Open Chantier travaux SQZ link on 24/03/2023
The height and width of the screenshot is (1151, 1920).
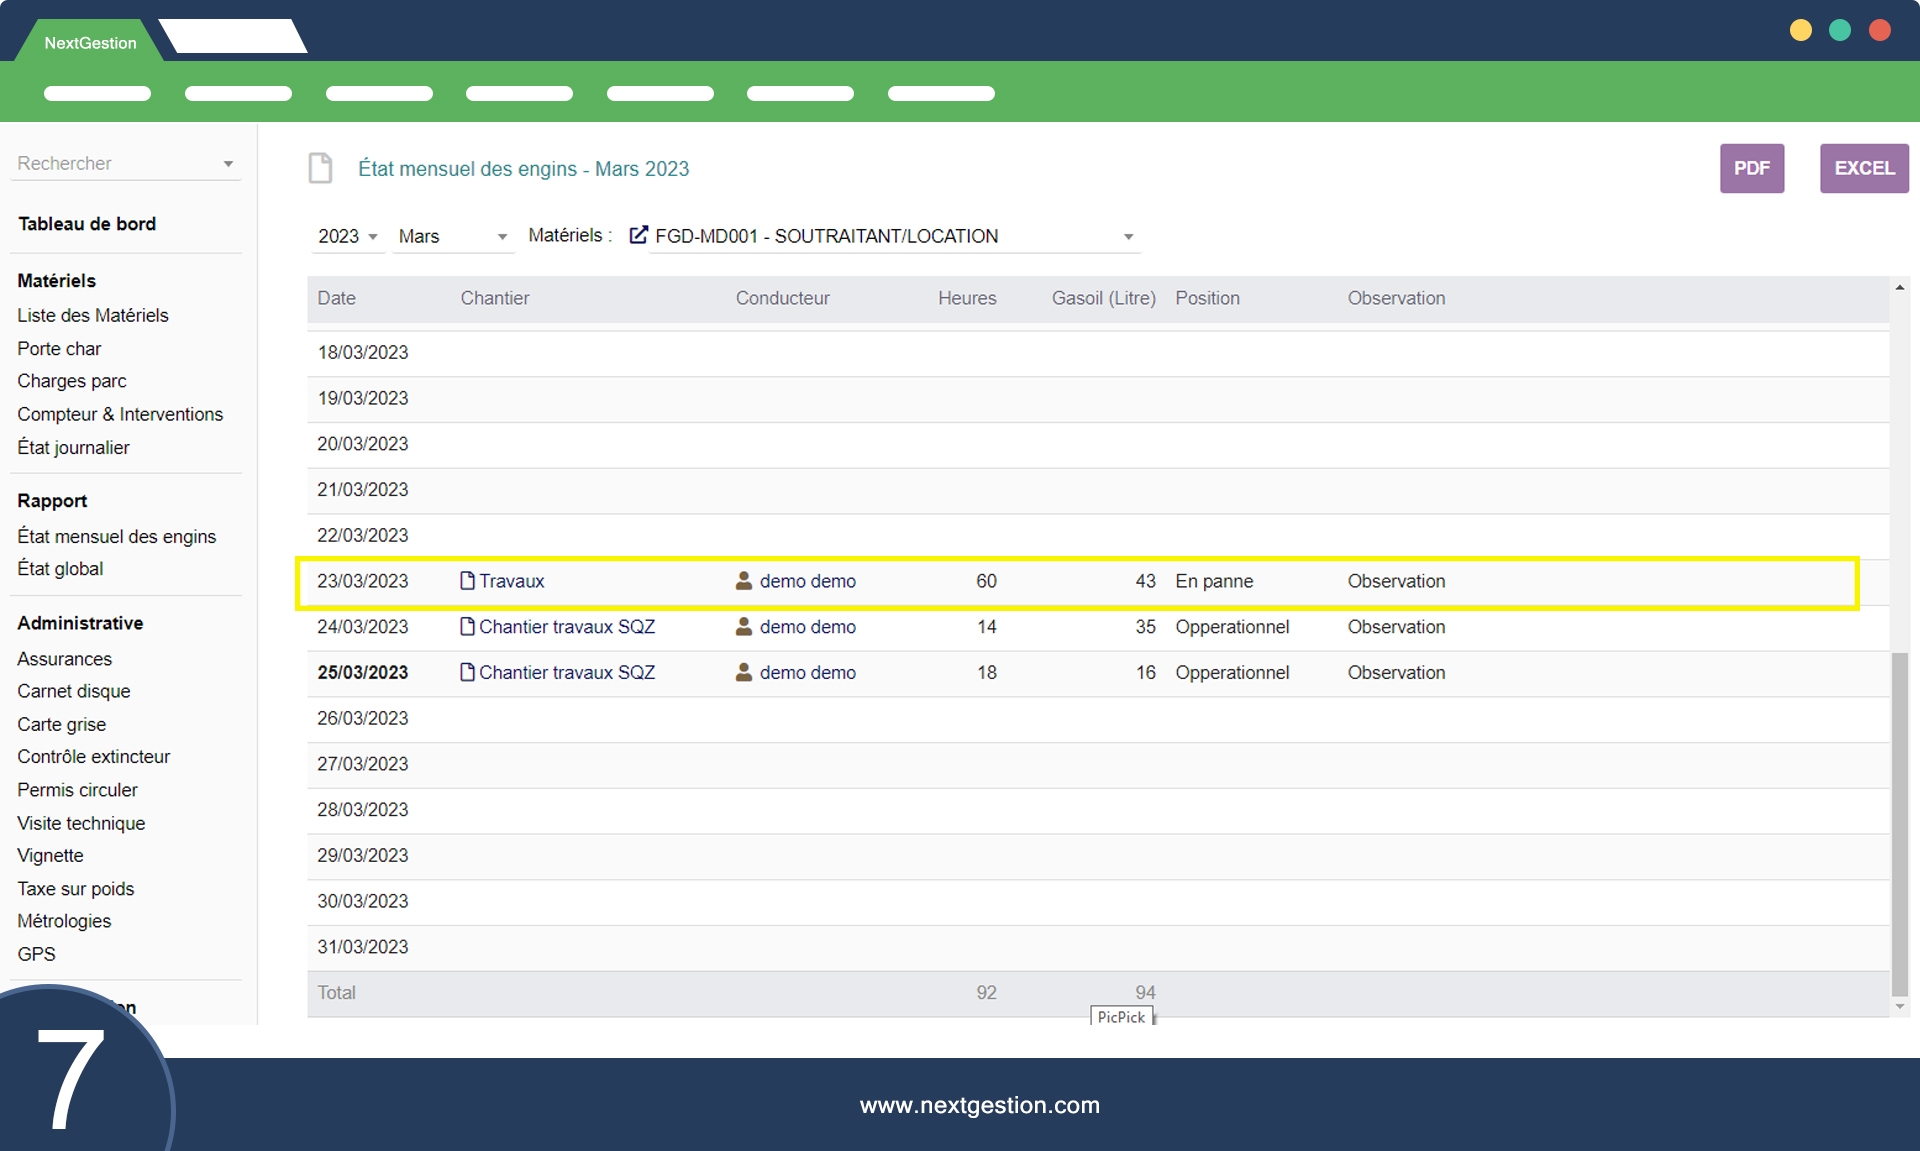tap(566, 627)
